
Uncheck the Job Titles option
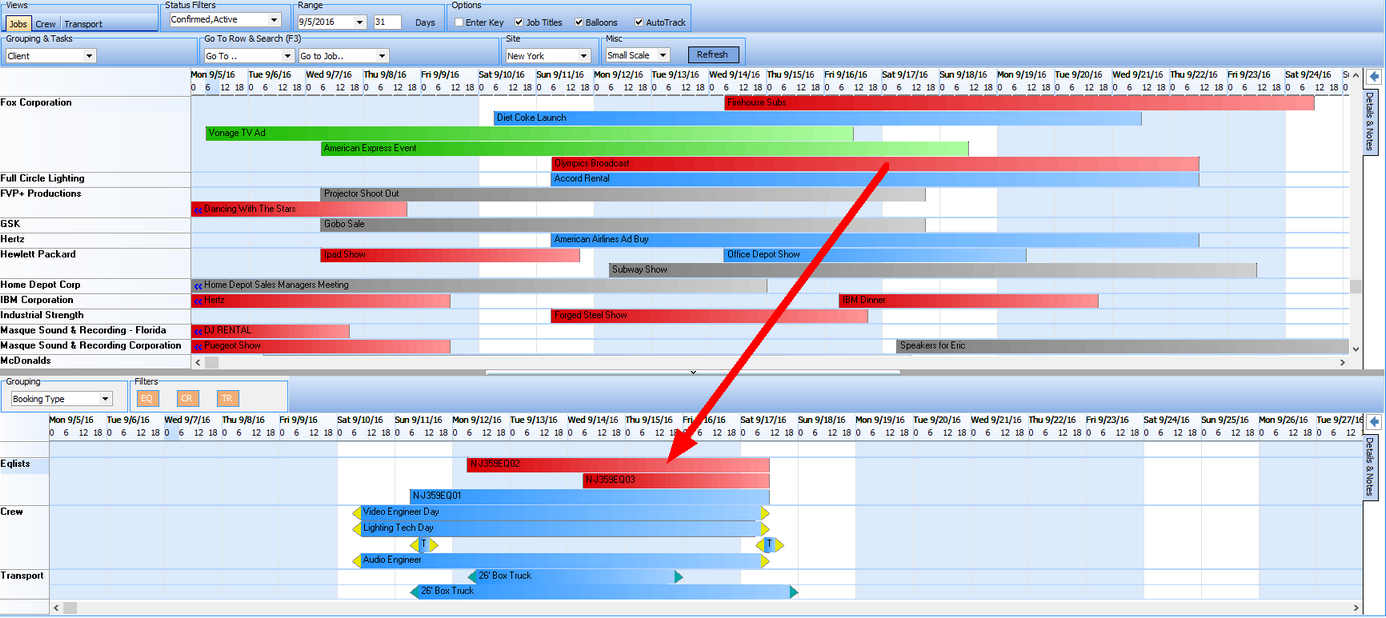pyautogui.click(x=519, y=22)
